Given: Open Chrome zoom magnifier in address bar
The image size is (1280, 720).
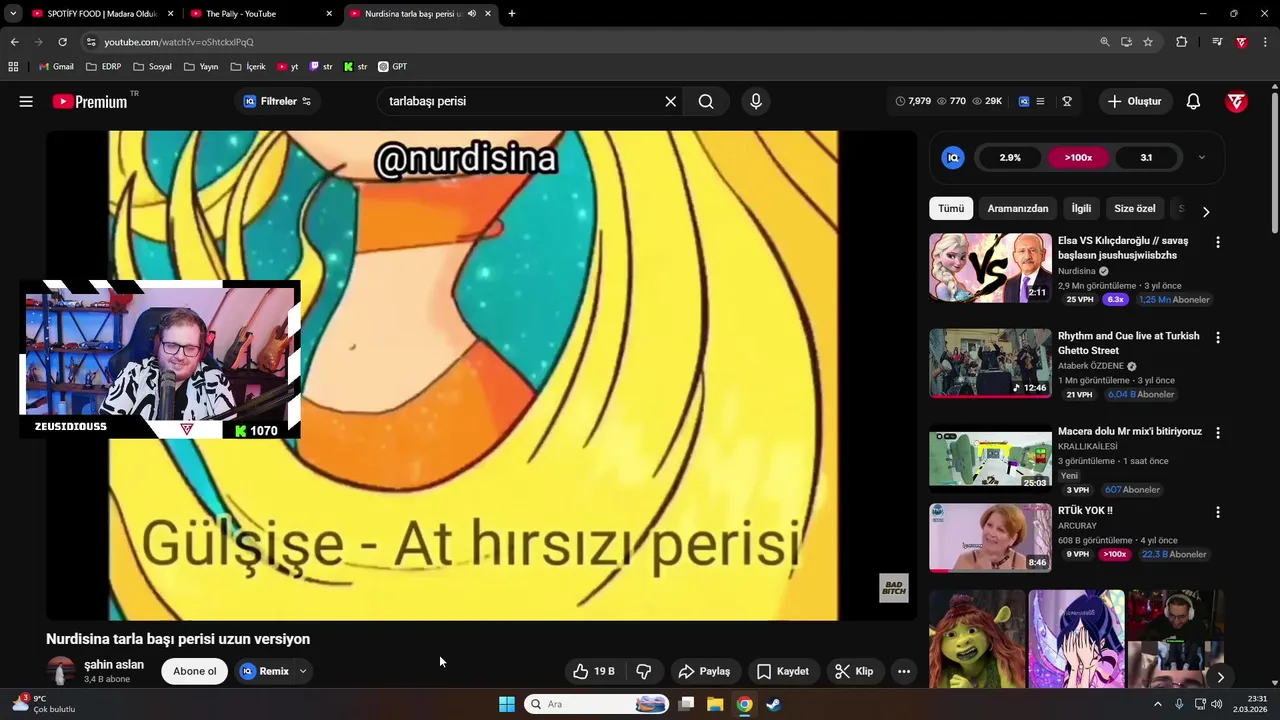Looking at the screenshot, I should tap(1105, 42).
